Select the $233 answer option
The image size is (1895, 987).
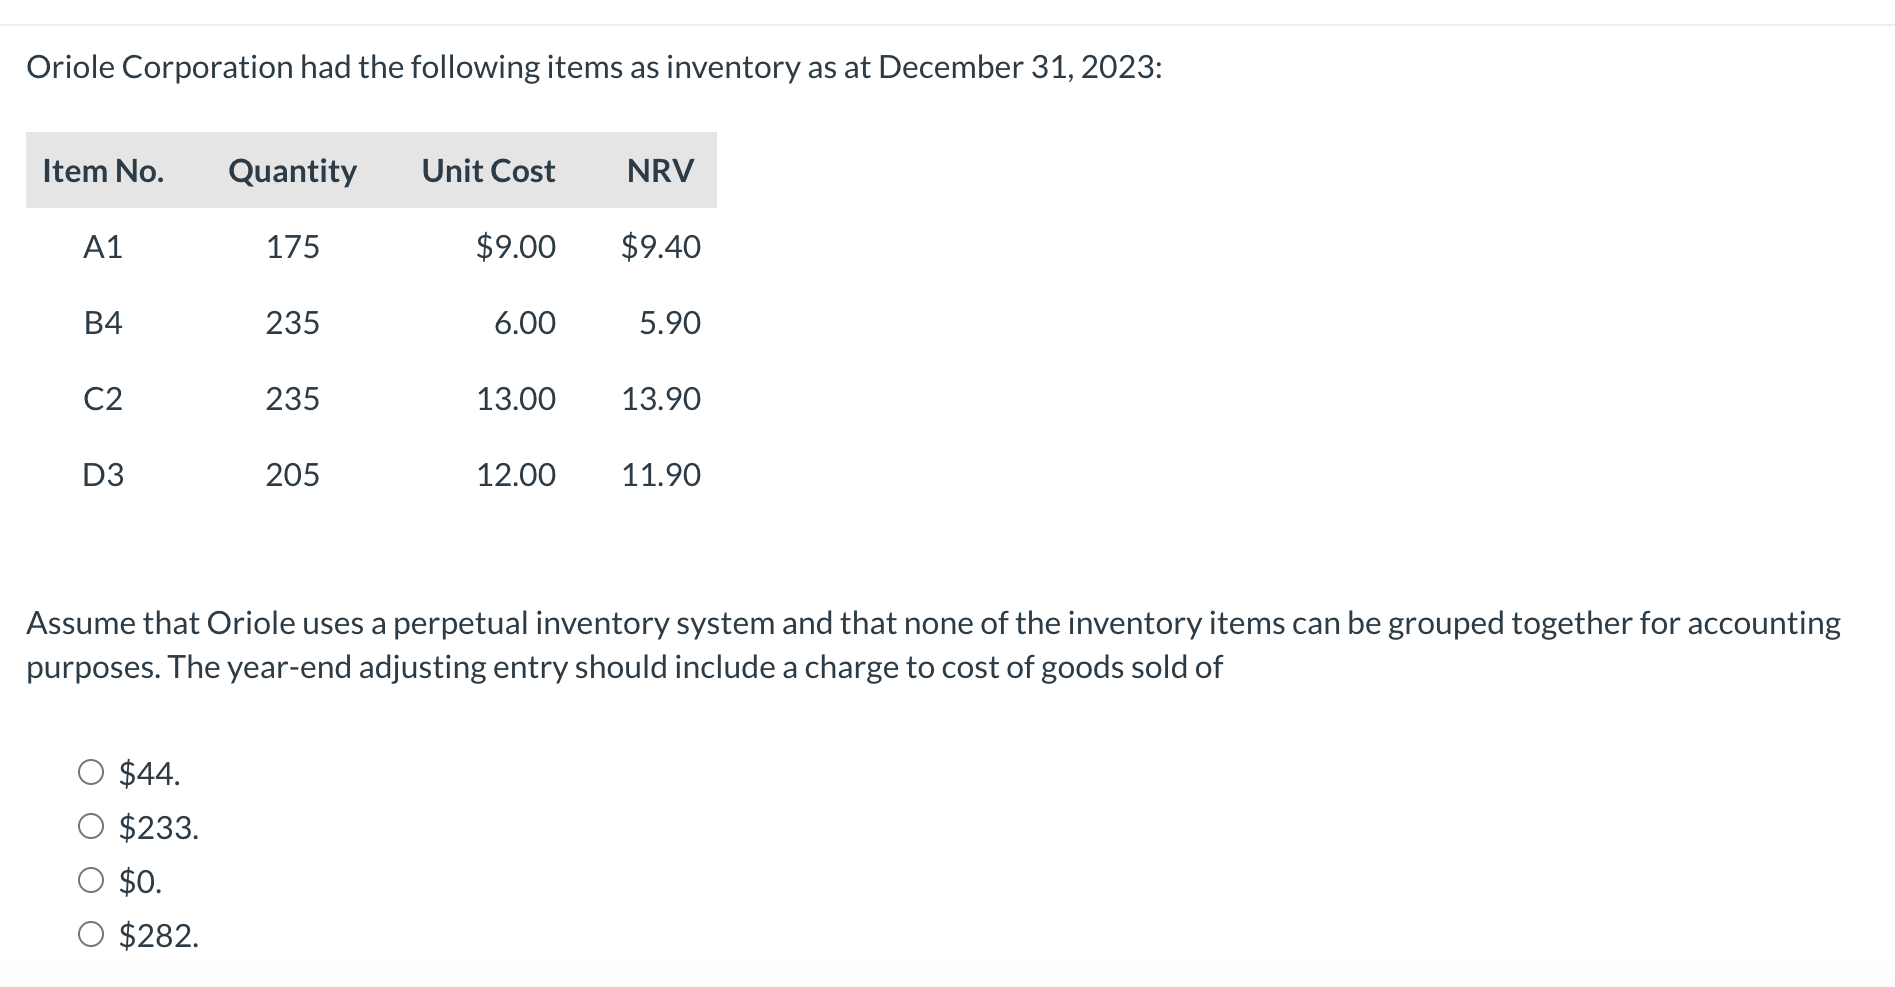(92, 827)
